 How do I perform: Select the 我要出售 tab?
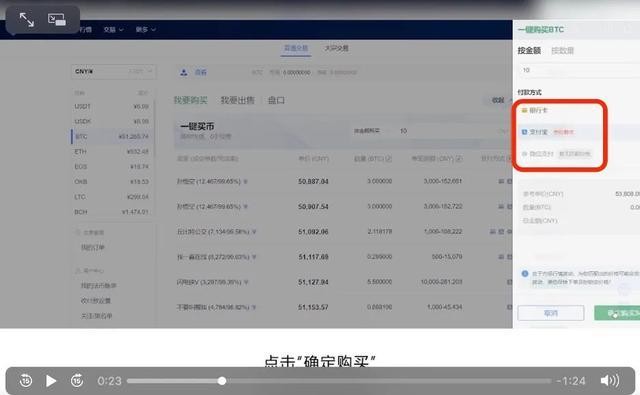pyautogui.click(x=238, y=100)
